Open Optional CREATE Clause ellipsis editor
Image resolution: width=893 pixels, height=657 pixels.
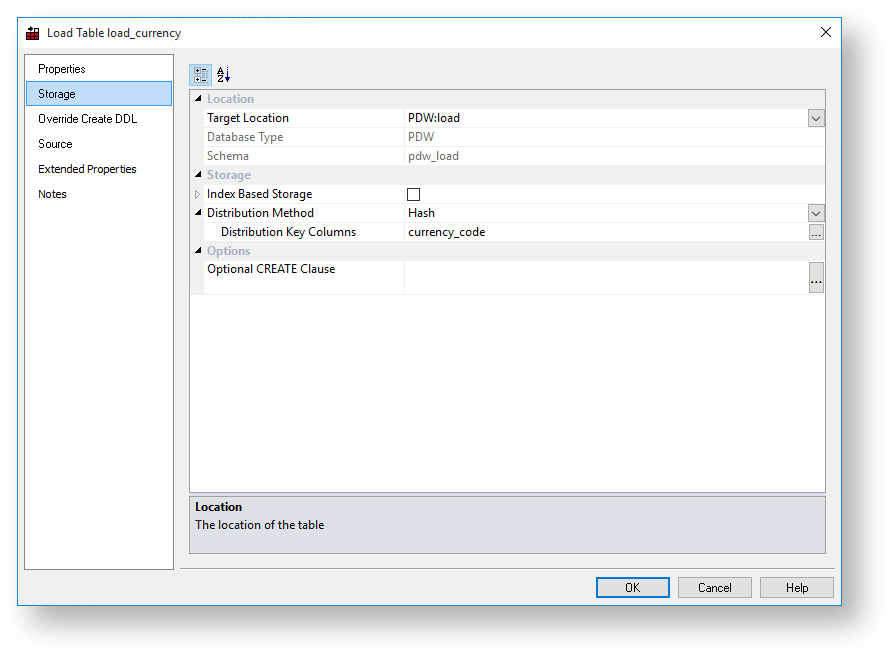click(816, 277)
